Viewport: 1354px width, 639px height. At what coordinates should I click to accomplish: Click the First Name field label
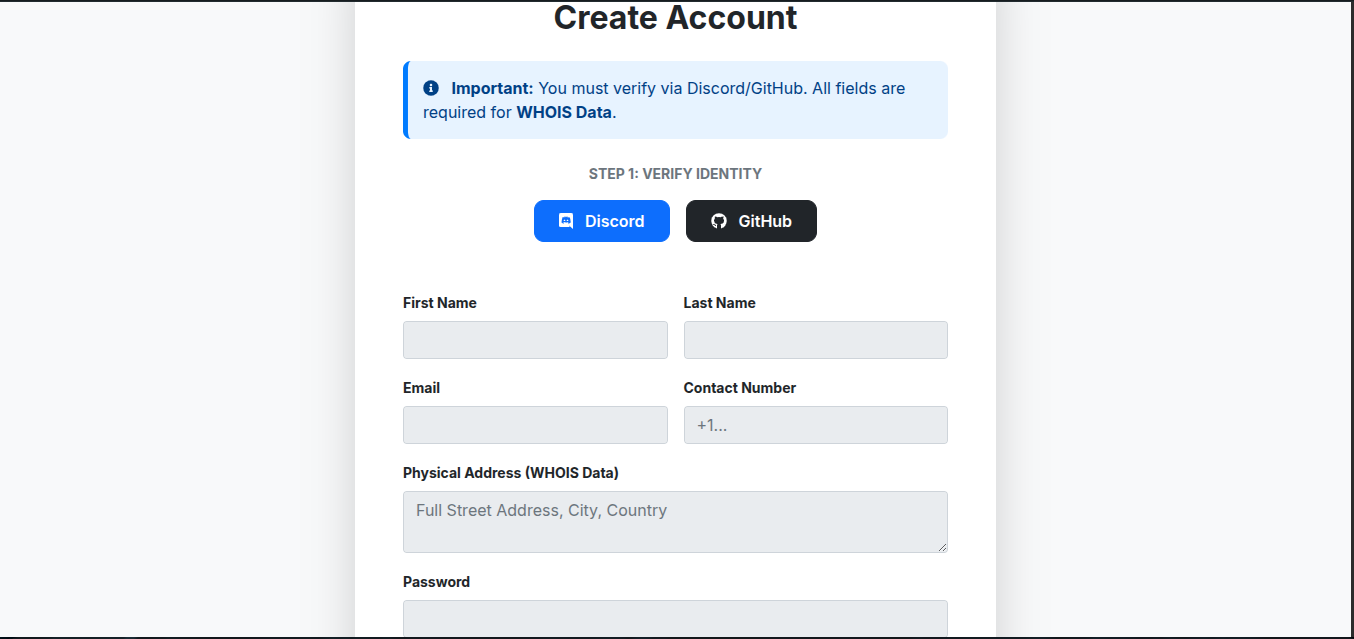pos(439,302)
